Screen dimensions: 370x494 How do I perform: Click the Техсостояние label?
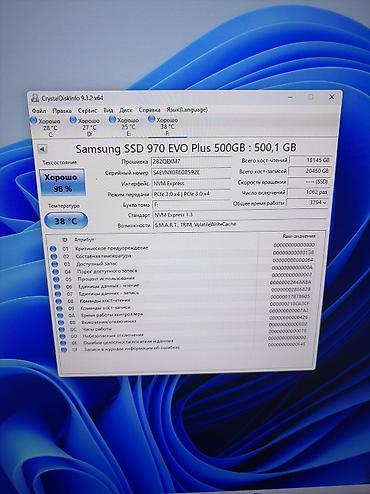click(60, 163)
